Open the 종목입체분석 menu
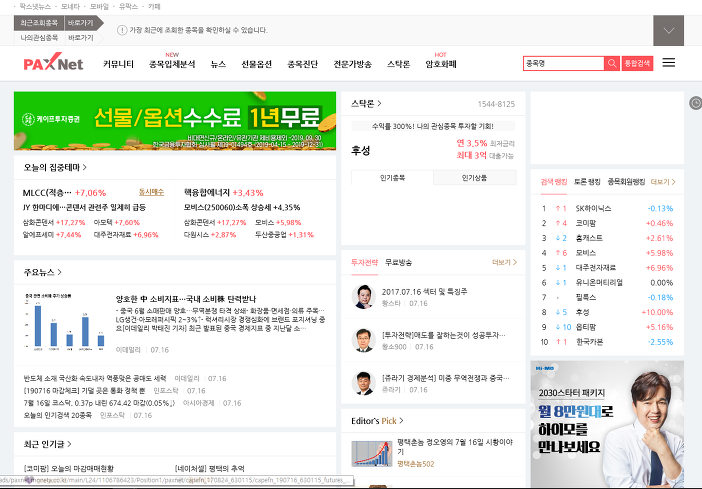The height and width of the screenshot is (489, 702). (x=172, y=64)
